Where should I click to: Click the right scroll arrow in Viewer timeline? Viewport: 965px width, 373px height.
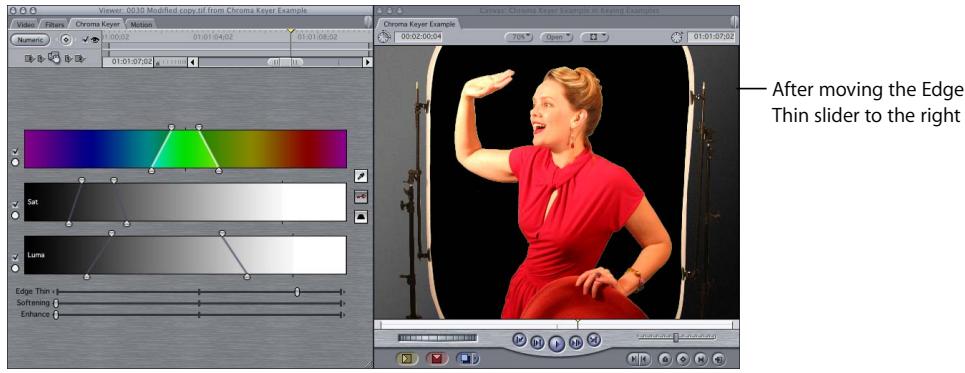click(x=367, y=62)
